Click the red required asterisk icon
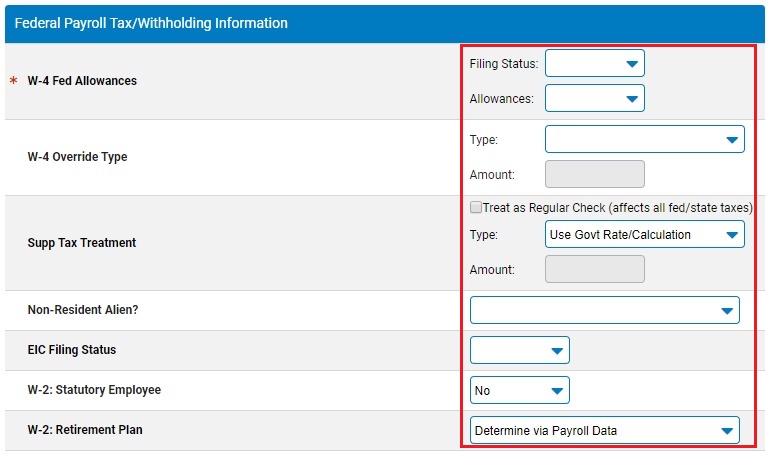This screenshot has width=772, height=464. click(x=14, y=80)
